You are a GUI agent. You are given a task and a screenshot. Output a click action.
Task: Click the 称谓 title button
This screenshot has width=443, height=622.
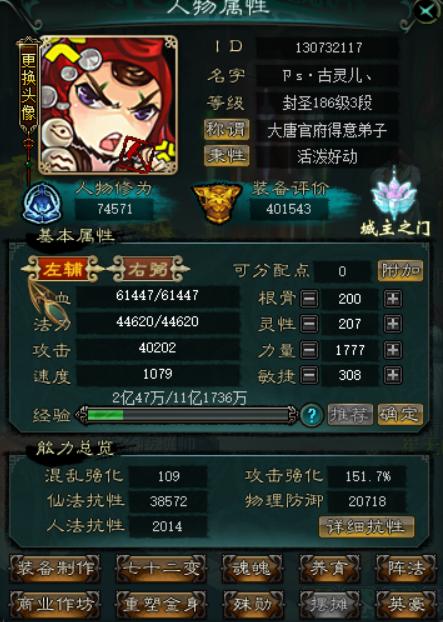[x=226, y=130]
